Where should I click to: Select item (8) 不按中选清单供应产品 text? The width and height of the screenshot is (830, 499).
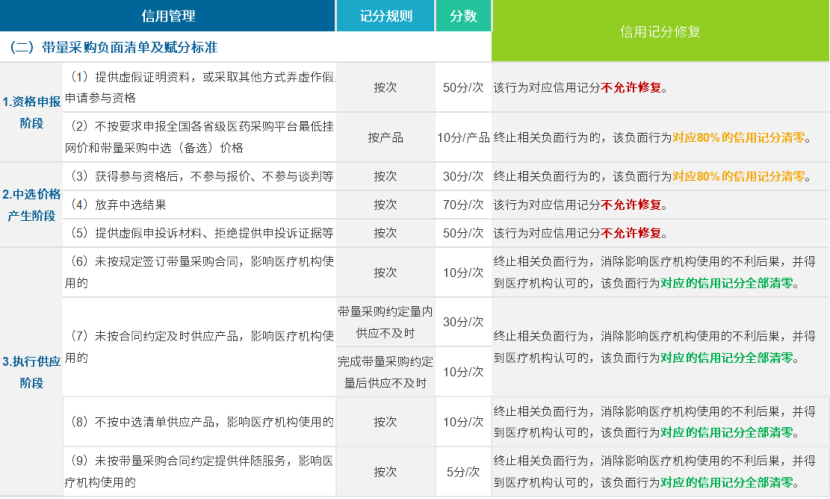point(200,422)
